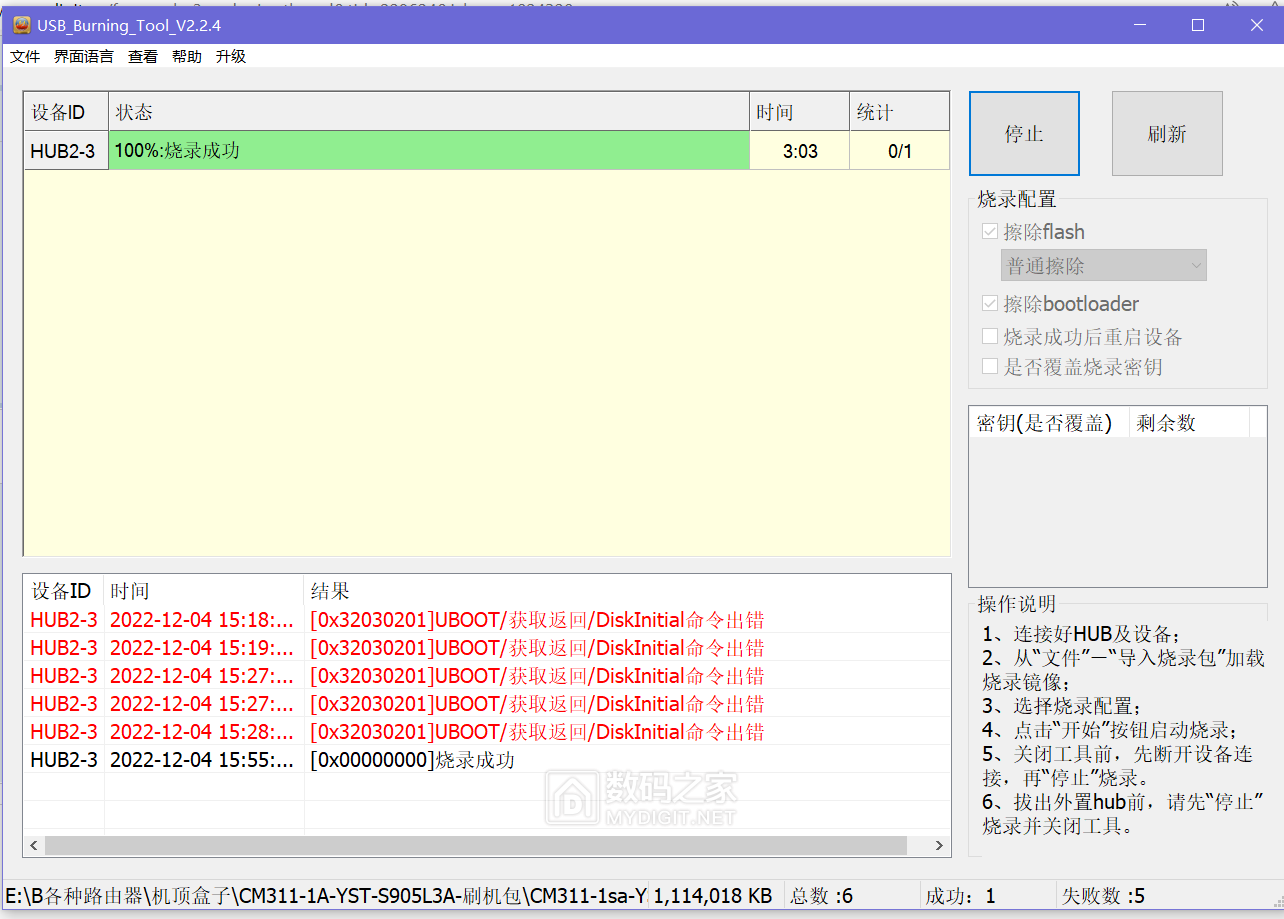The height and width of the screenshot is (919, 1284).
Task: Click the 状态 column header
Action: pyautogui.click(x=429, y=112)
